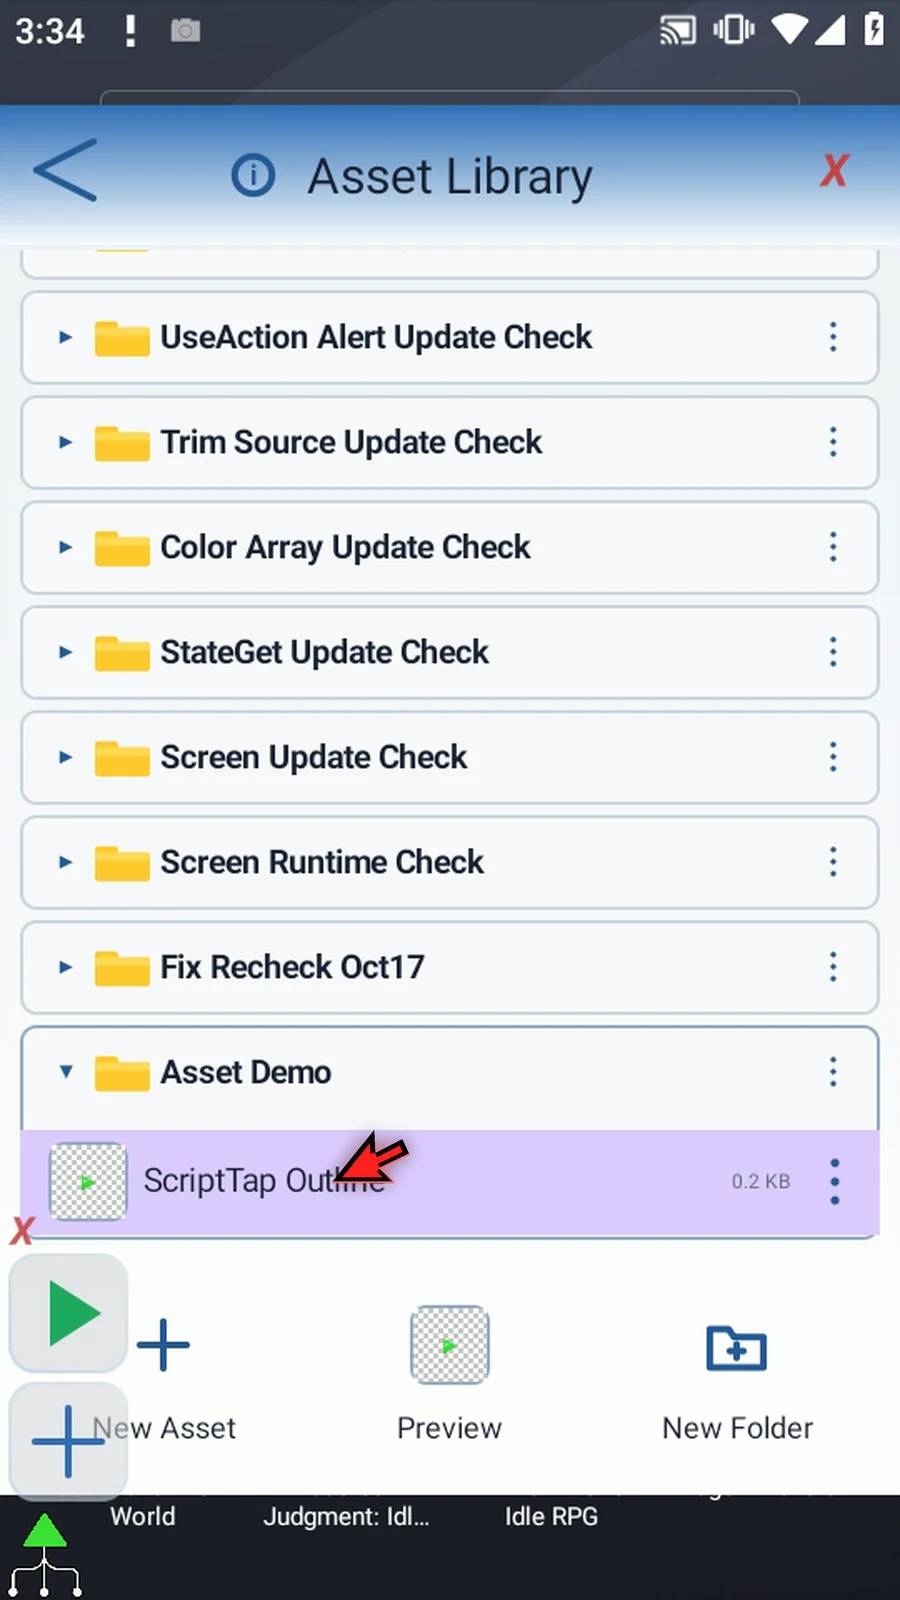900x1600 pixels.
Task: Open options menu for Fix Recheck Oct17
Action: click(833, 967)
